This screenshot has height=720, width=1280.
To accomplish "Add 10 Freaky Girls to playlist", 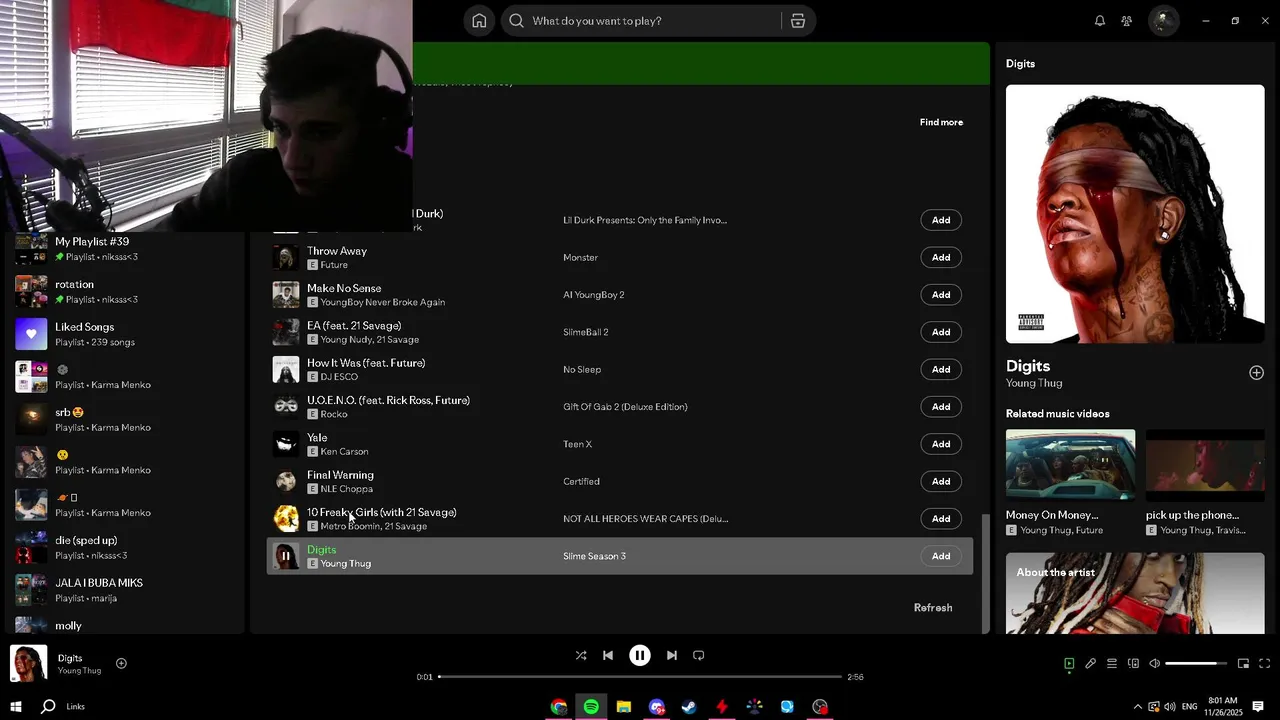I will [941, 519].
